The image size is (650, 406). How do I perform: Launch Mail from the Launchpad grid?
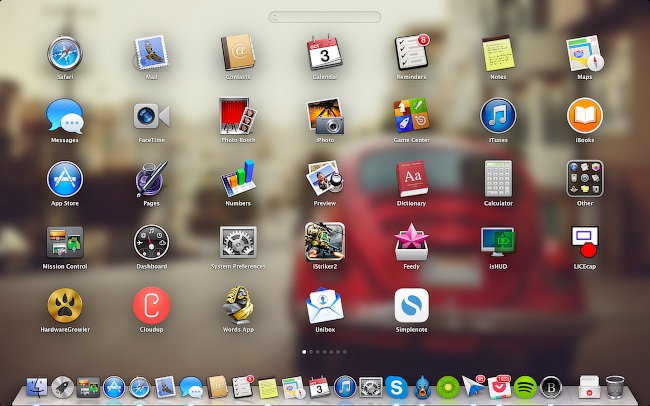click(151, 53)
